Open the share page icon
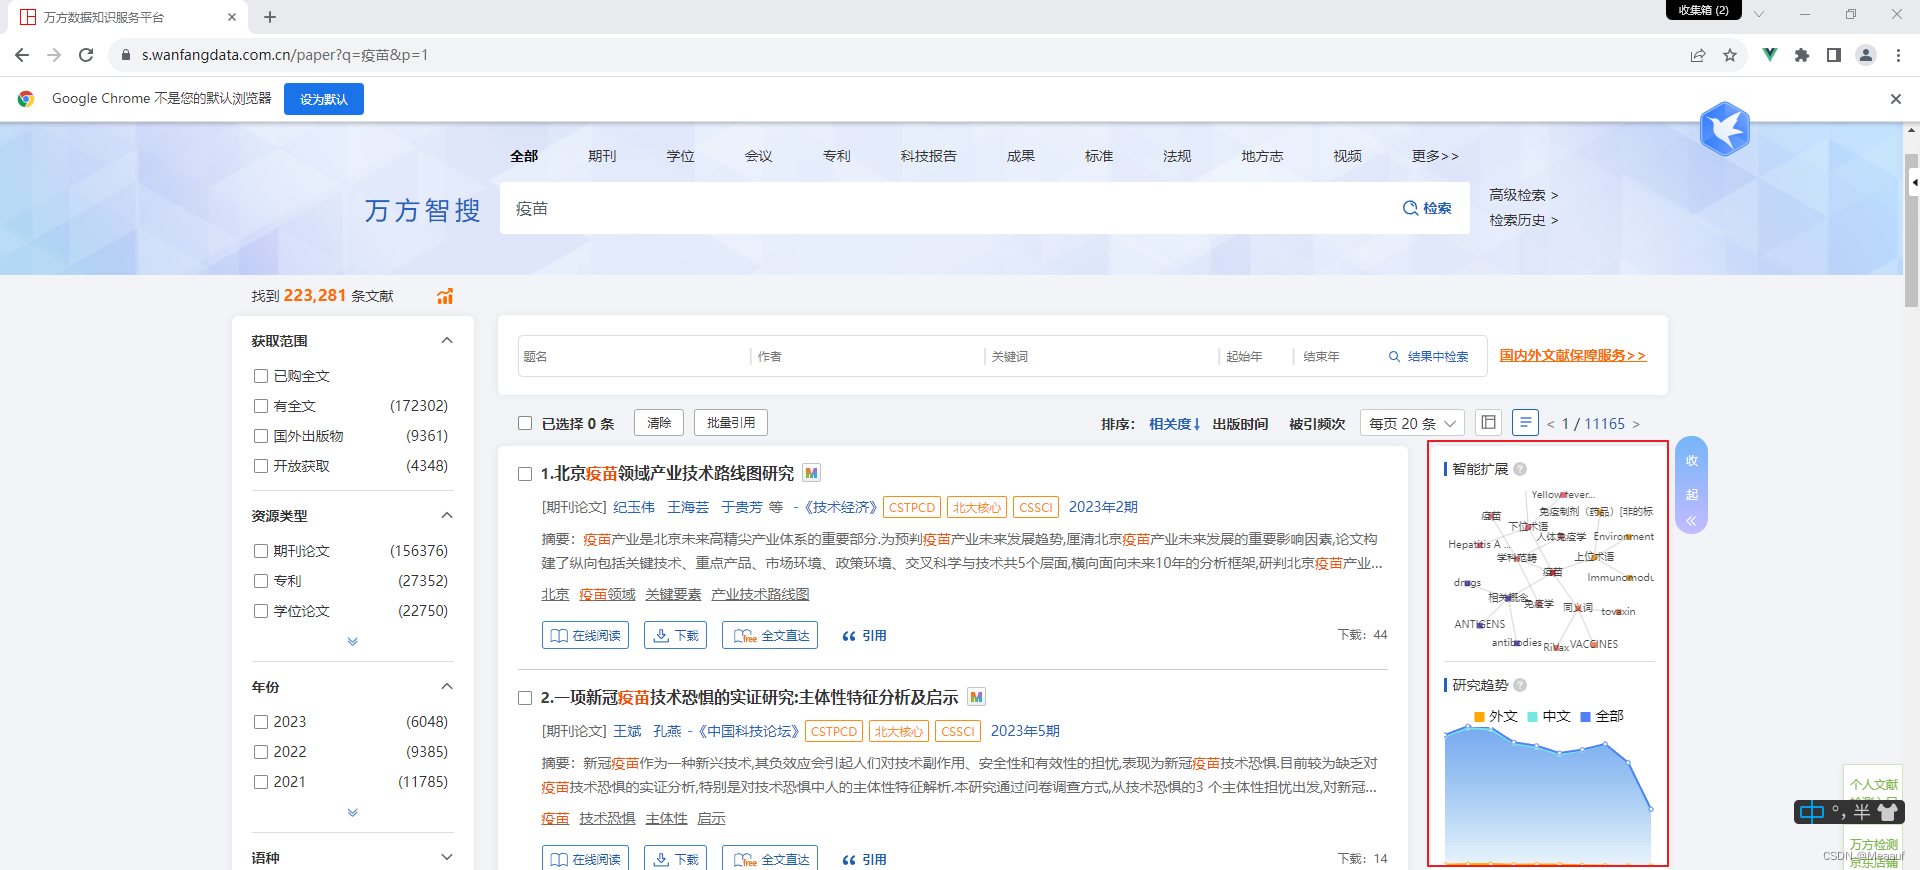Viewport: 1920px width, 870px height. click(1698, 55)
